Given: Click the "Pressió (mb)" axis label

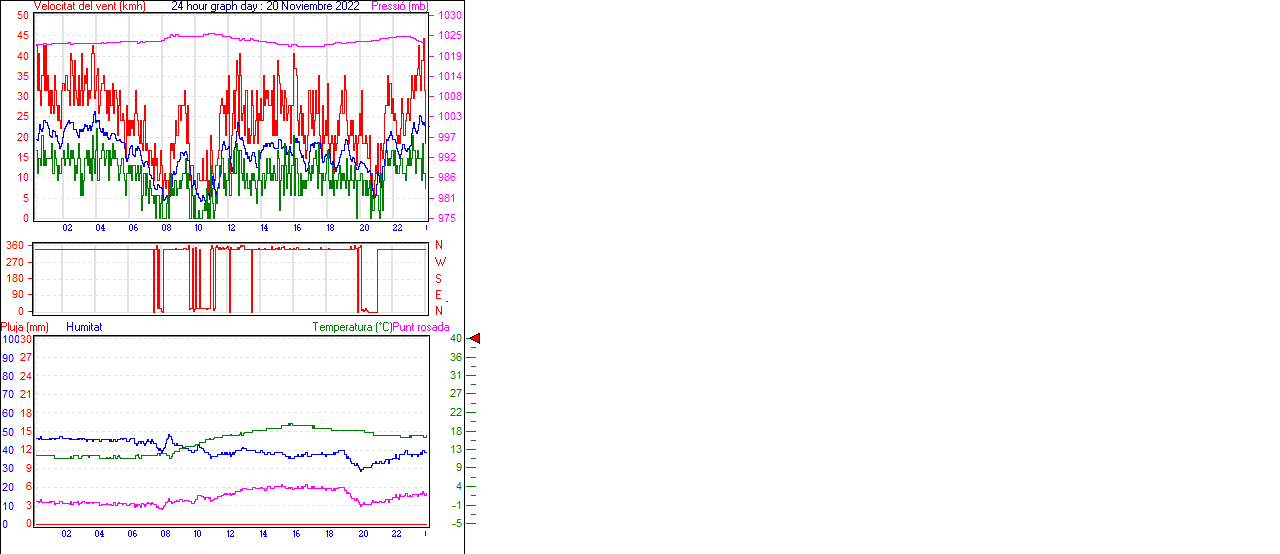Looking at the screenshot, I should click(399, 6).
